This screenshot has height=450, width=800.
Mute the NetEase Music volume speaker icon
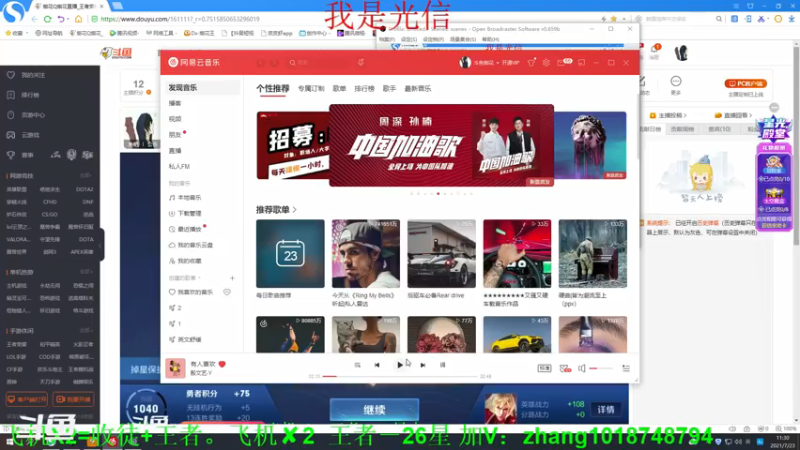coord(582,368)
